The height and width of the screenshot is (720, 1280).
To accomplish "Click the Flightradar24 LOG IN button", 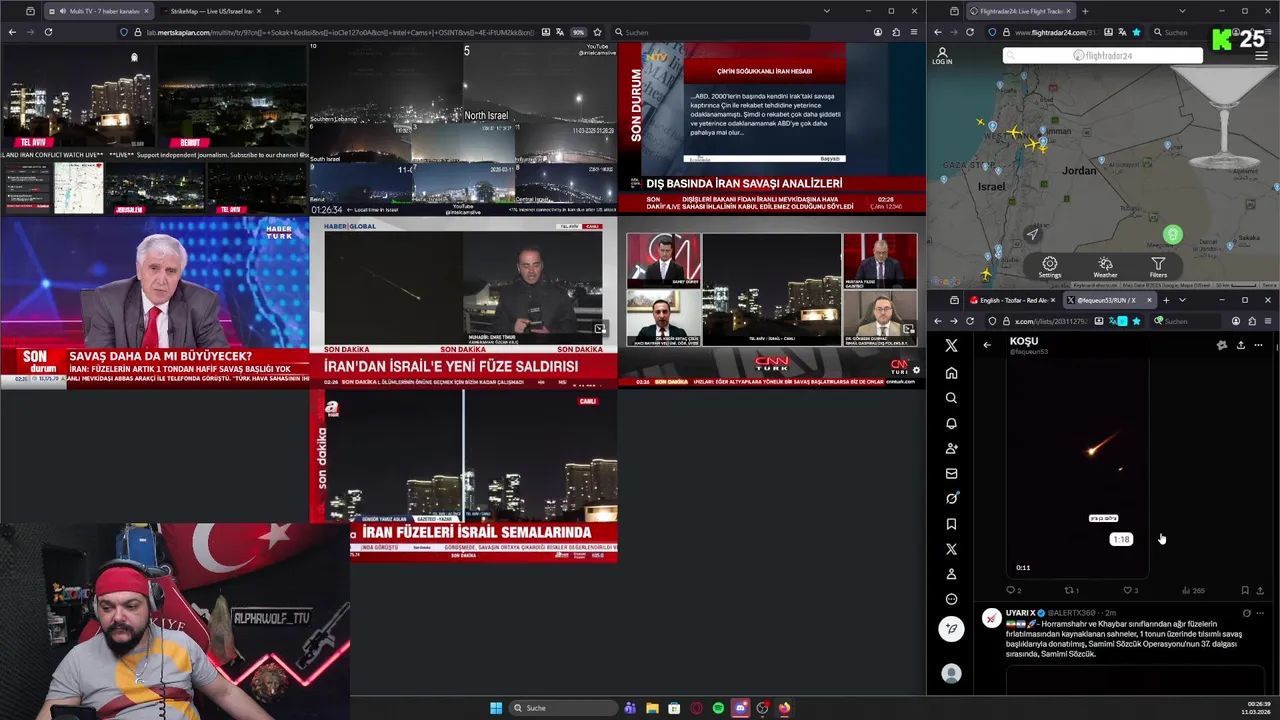I will [x=942, y=56].
